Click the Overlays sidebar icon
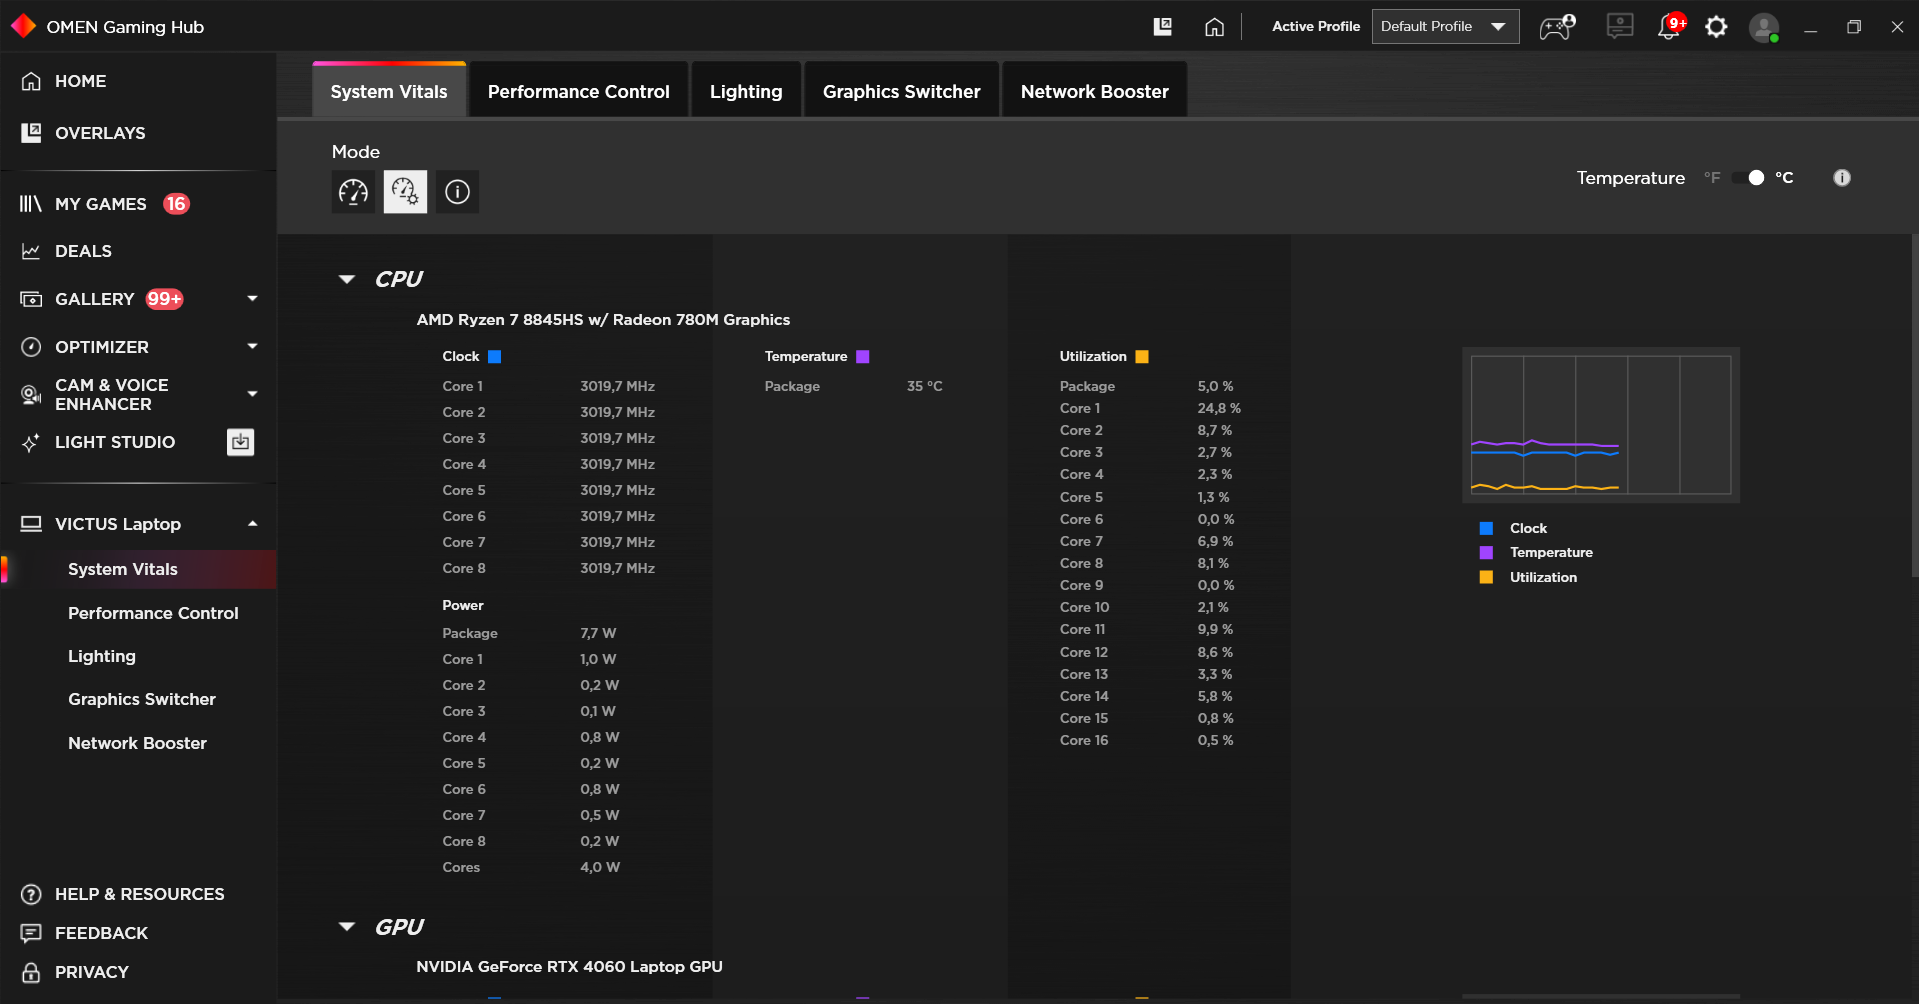 tap(32, 133)
